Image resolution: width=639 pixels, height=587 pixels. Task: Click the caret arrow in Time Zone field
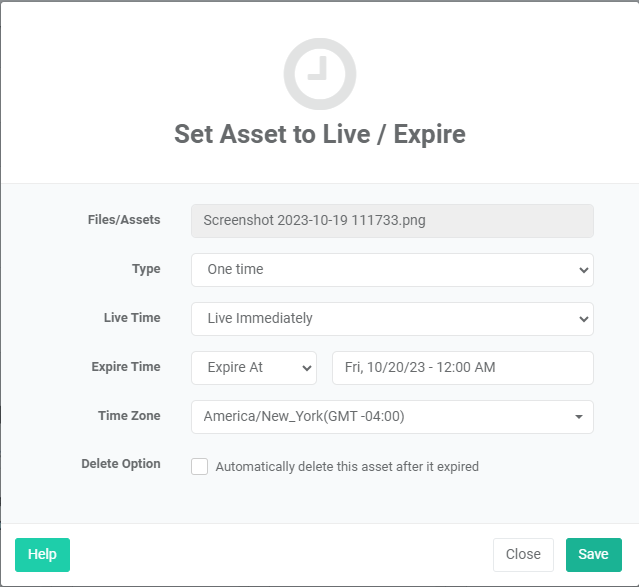tap(579, 417)
